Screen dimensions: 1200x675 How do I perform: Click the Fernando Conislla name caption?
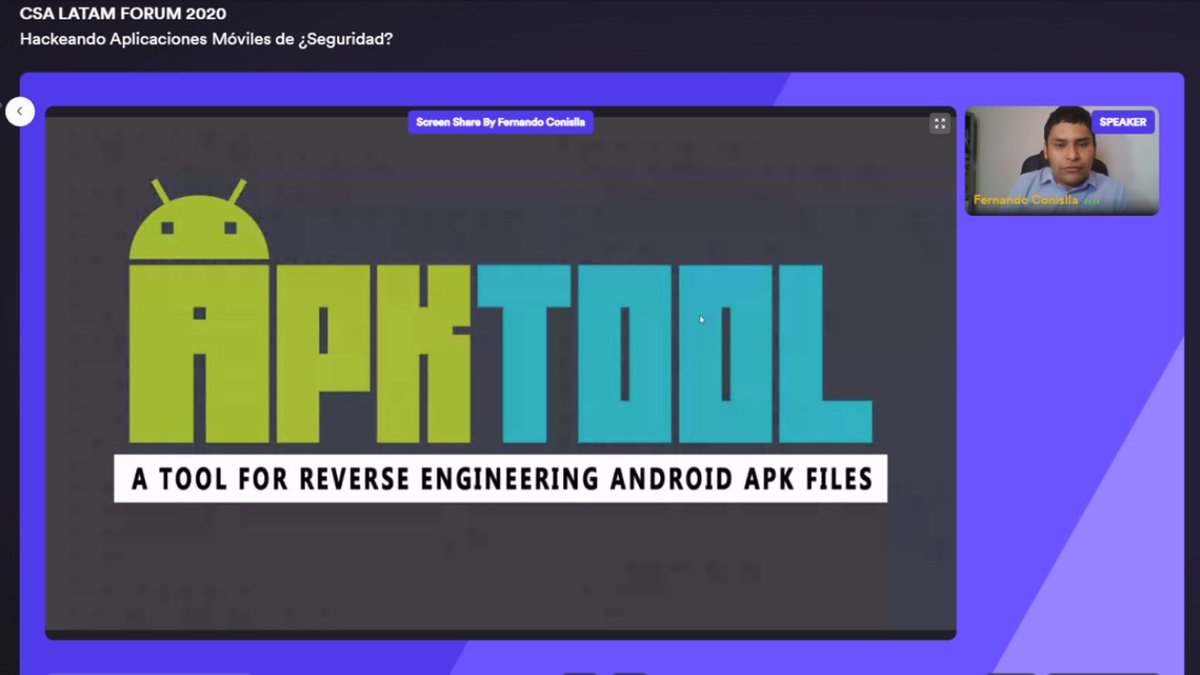1026,200
